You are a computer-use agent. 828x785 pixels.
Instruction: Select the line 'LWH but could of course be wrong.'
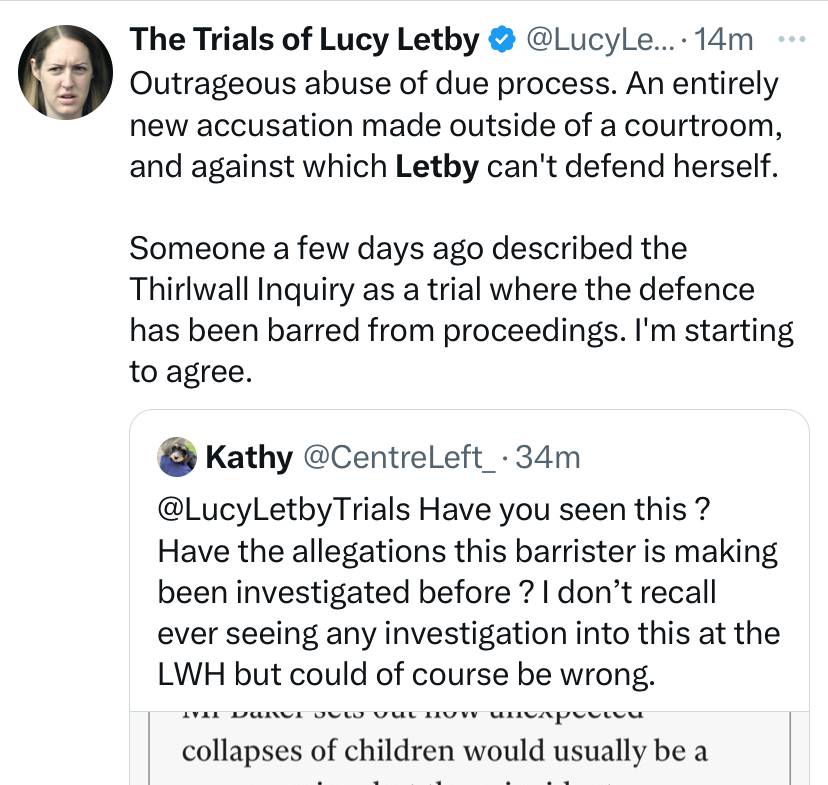pos(407,674)
